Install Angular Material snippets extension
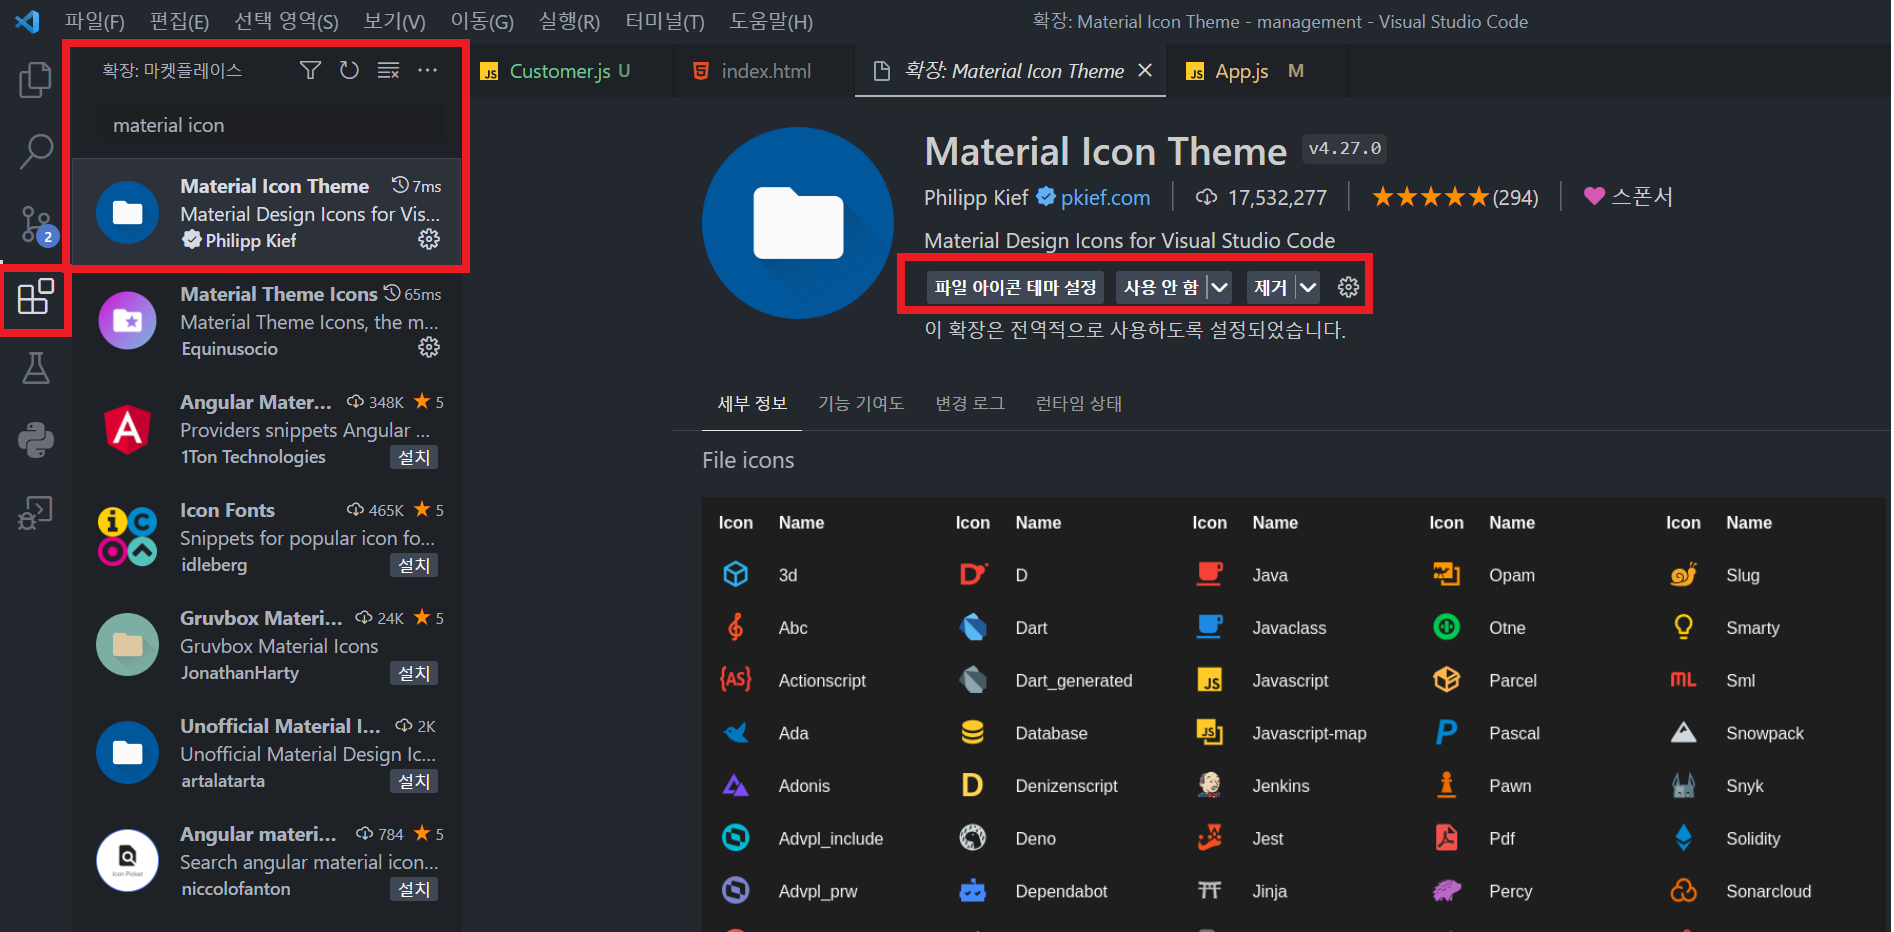The width and height of the screenshot is (1894, 932). (x=414, y=457)
